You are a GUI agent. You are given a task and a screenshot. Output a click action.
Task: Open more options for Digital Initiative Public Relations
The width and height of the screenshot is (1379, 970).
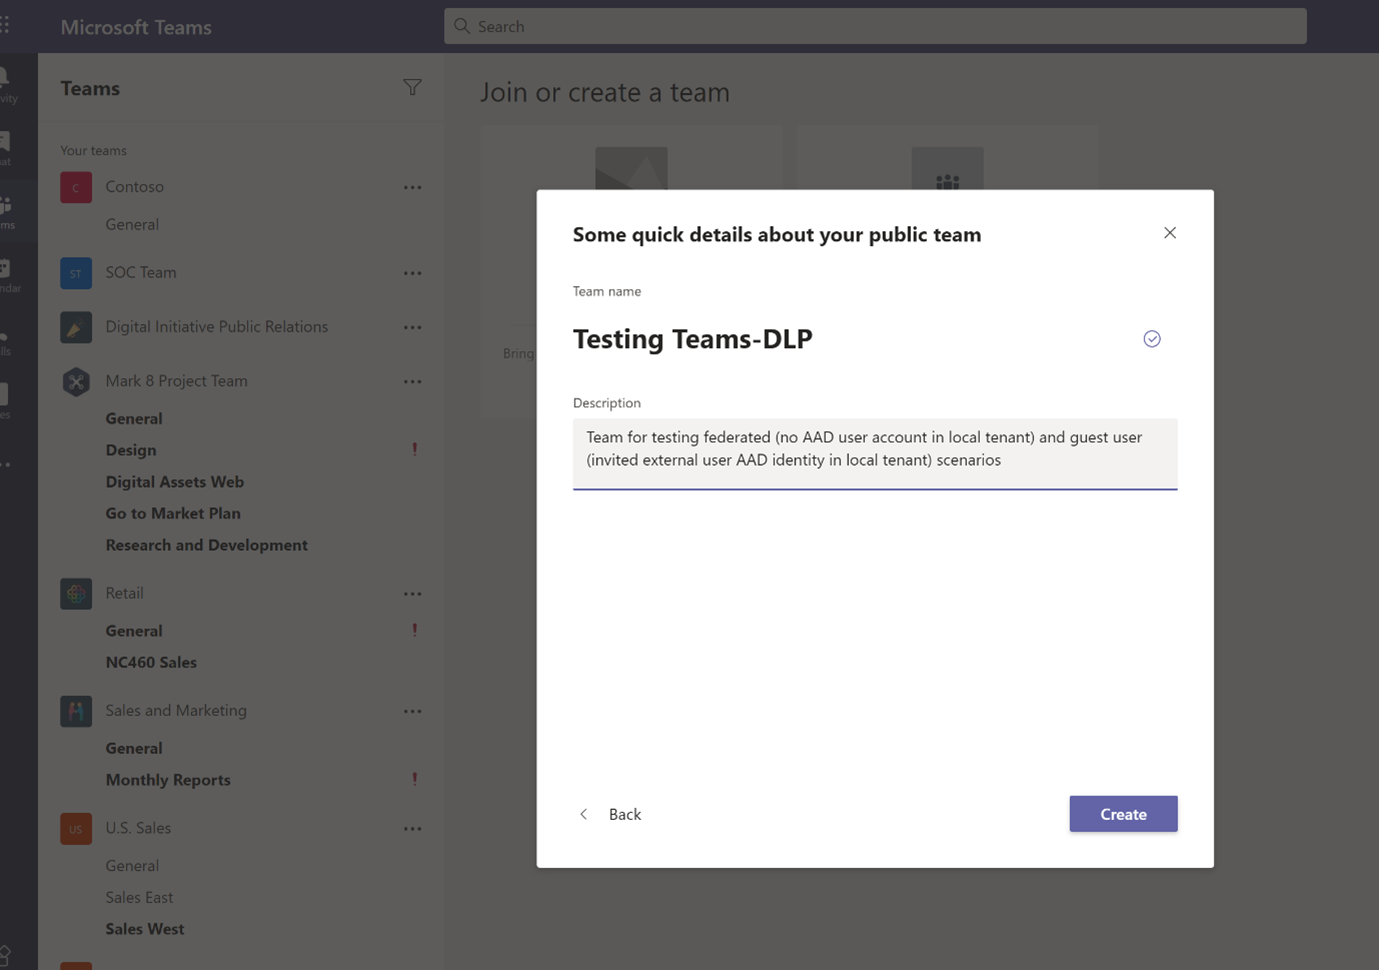(x=412, y=327)
